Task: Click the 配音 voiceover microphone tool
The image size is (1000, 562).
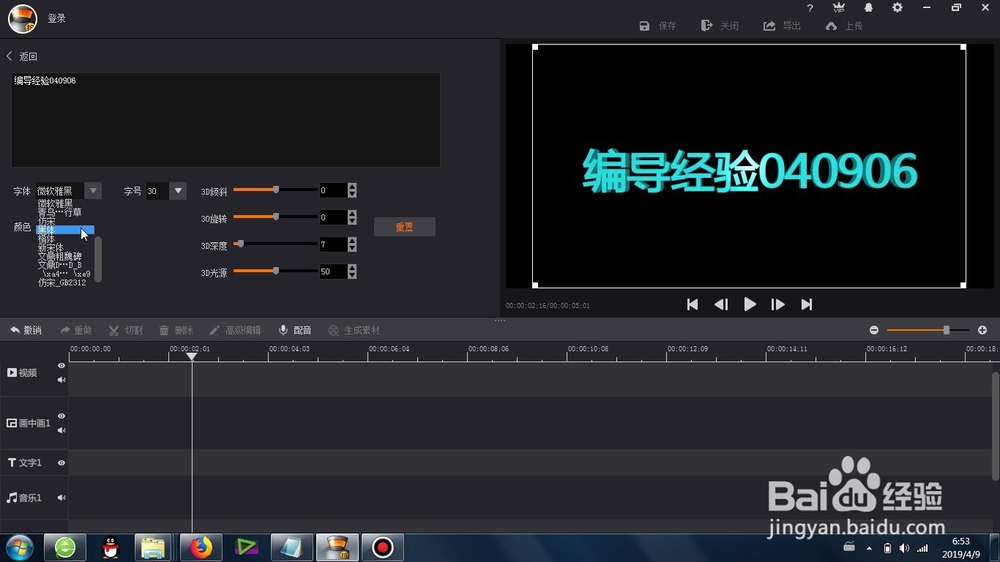Action: pos(295,330)
